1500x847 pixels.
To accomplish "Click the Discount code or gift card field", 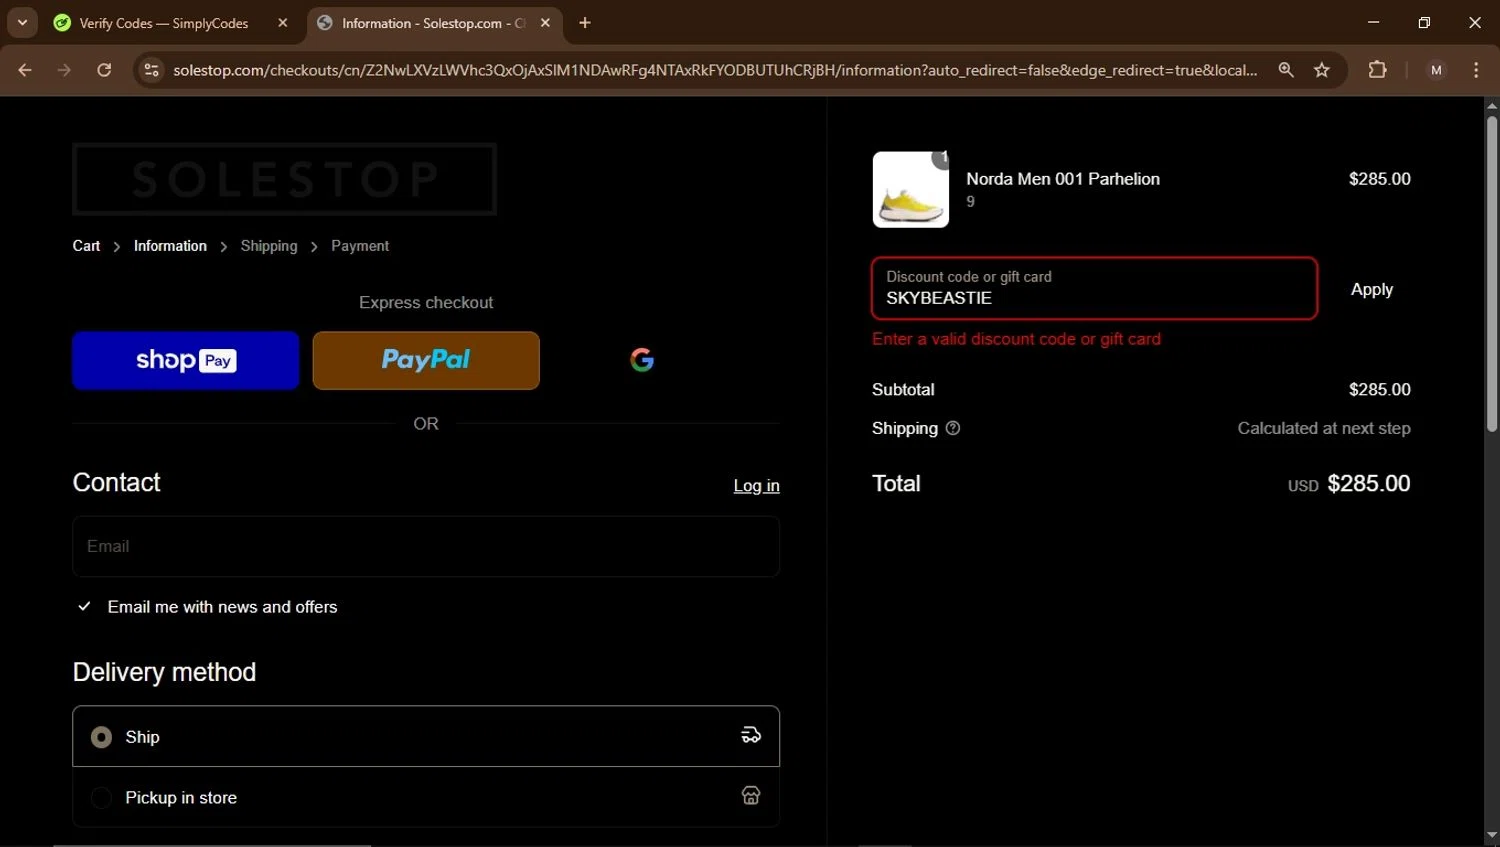I will tap(1094, 289).
